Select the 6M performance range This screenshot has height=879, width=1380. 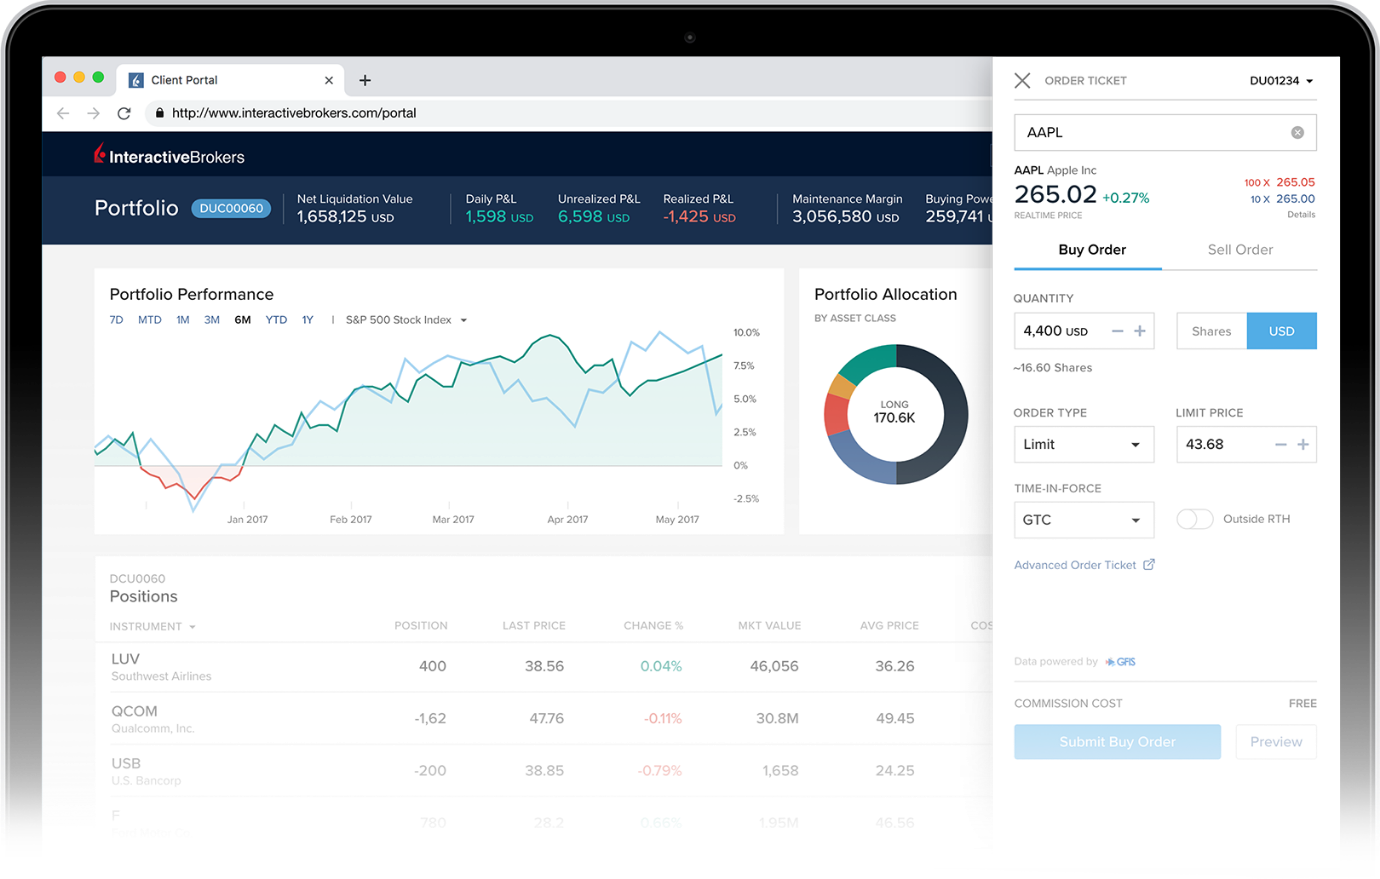(x=243, y=320)
